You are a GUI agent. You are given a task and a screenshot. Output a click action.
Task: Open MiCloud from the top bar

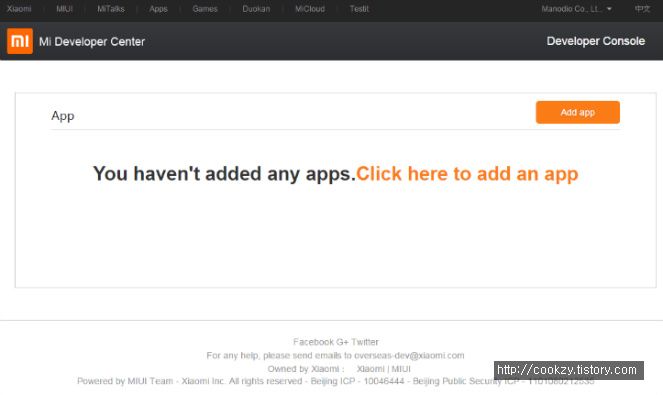(310, 8)
